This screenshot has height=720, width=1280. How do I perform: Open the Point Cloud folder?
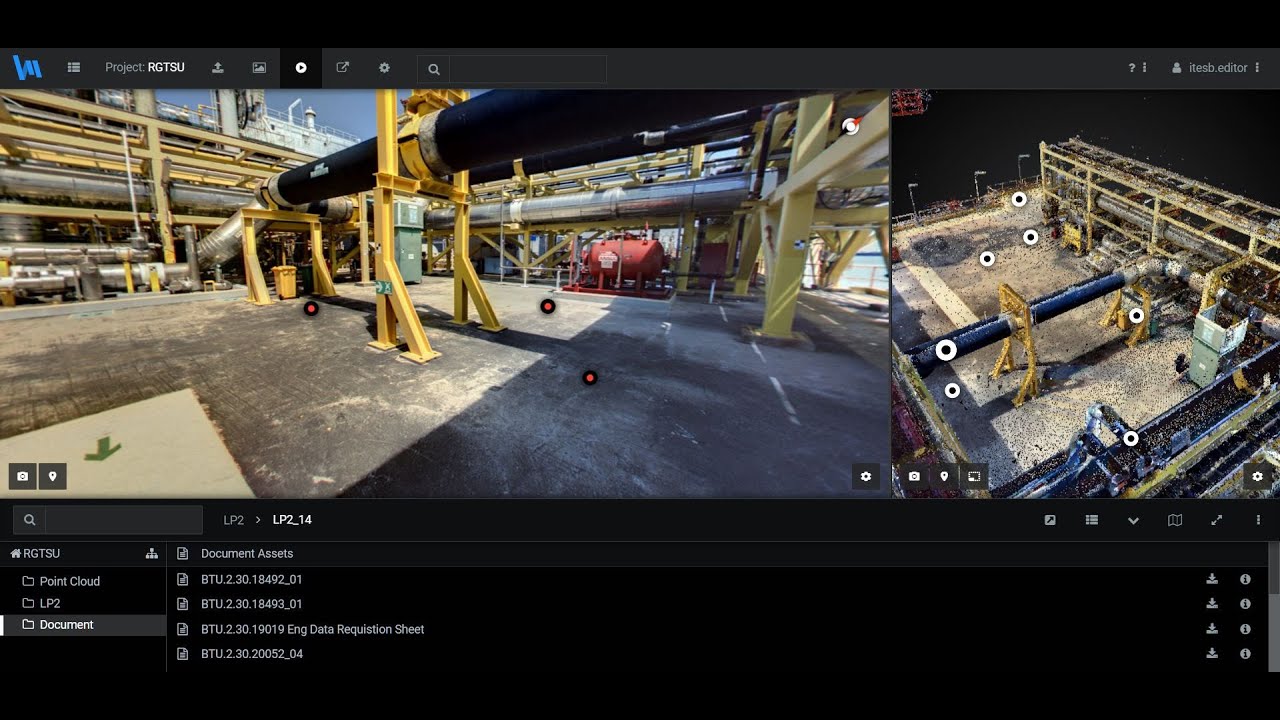coord(70,581)
